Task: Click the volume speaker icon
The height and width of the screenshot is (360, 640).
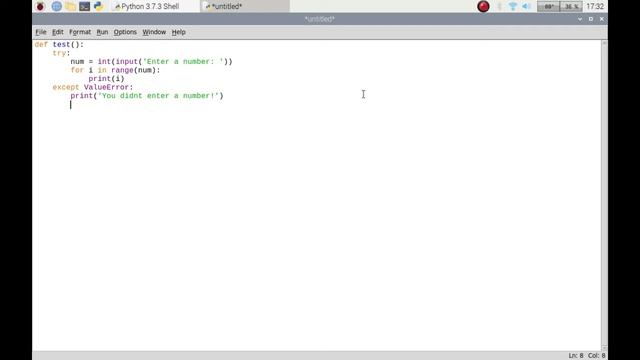Action: click(x=526, y=7)
